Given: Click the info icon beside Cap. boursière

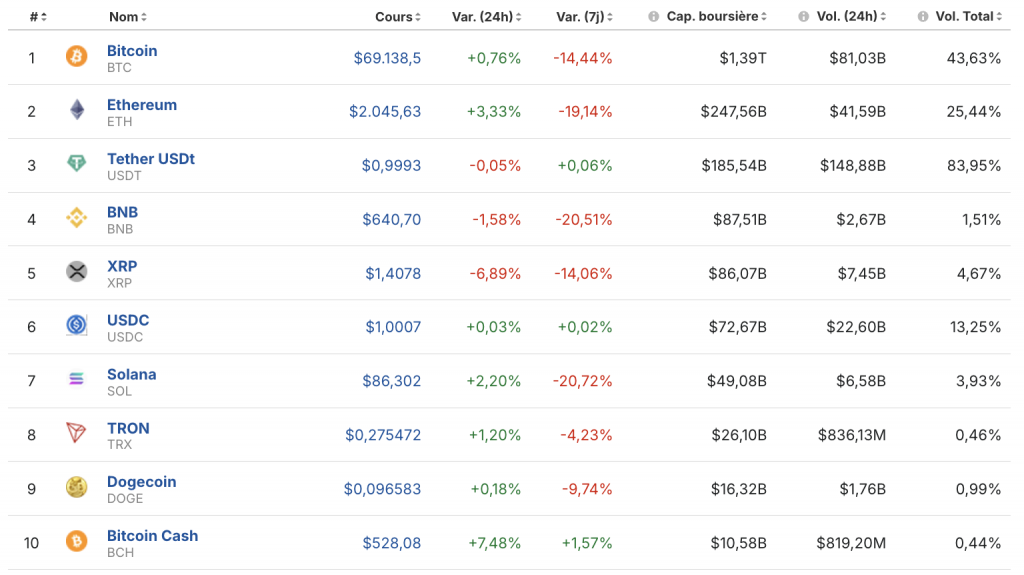Looking at the screenshot, I should pos(654,17).
